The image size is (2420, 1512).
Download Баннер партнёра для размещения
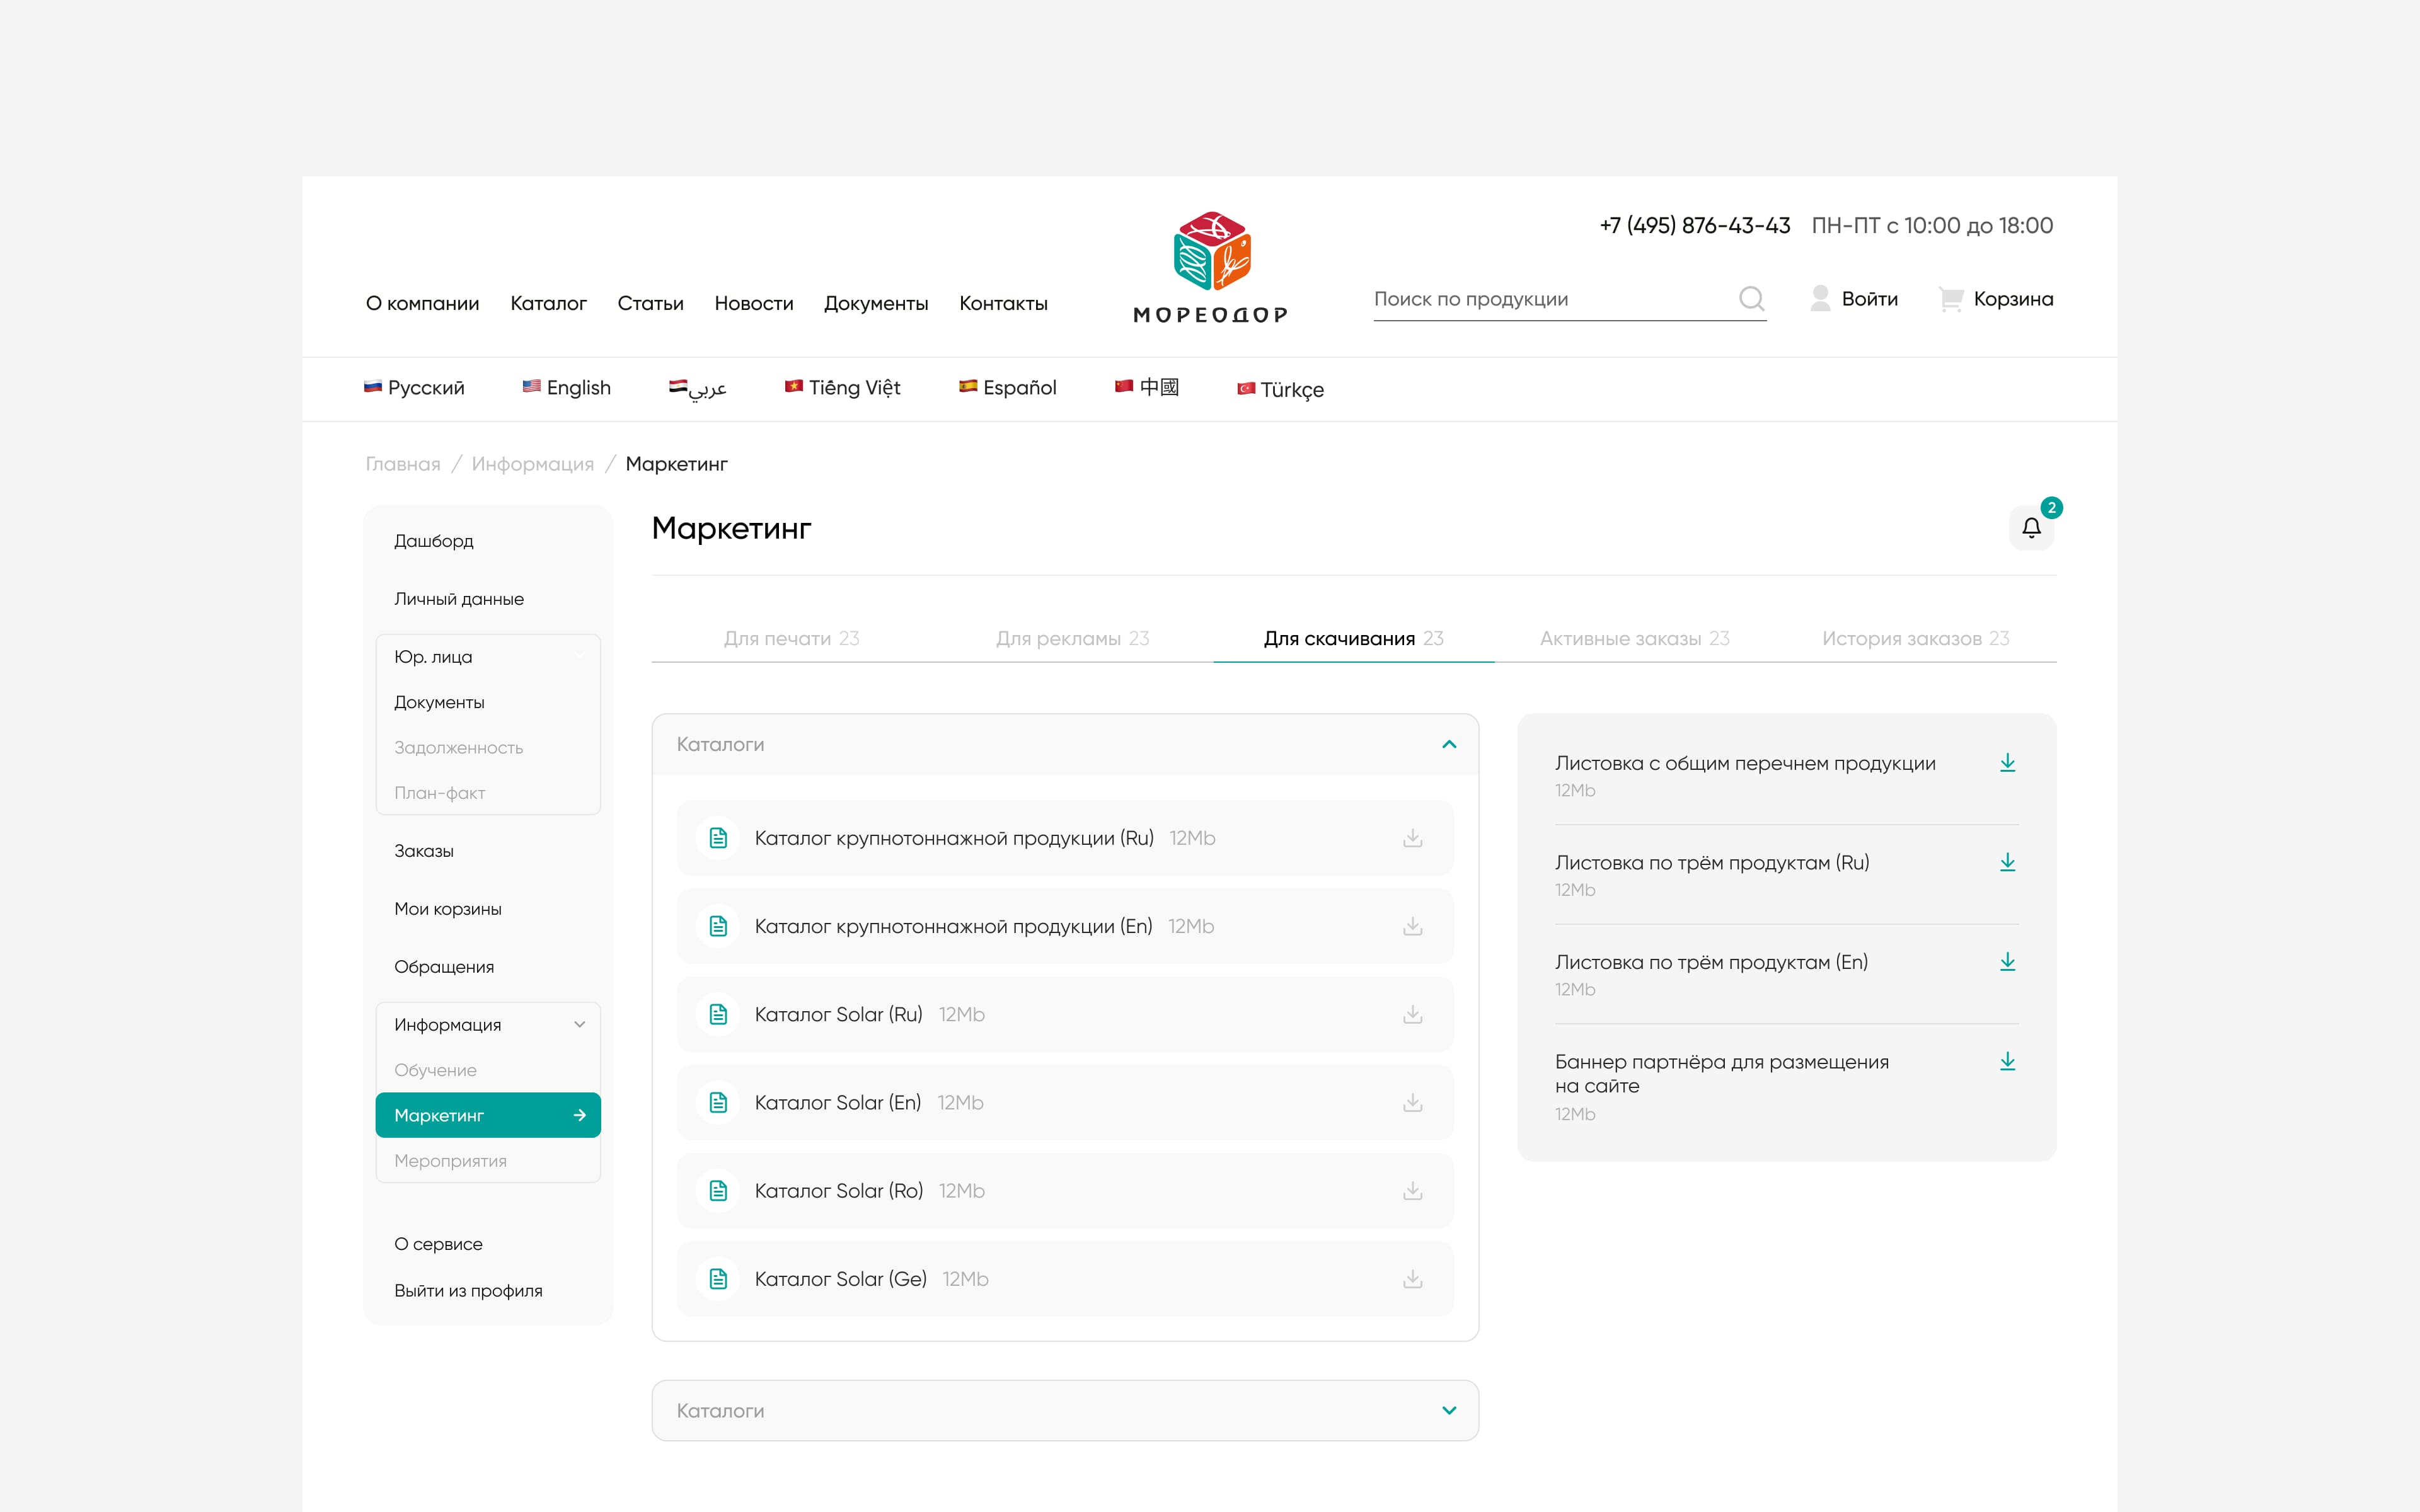[2007, 1062]
